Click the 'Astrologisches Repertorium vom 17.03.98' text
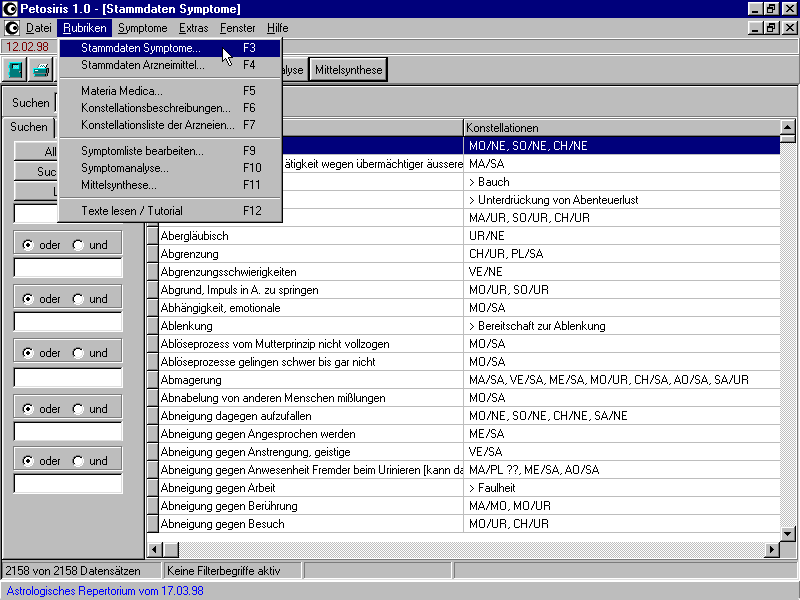Viewport: 800px width, 600px height. point(105,591)
